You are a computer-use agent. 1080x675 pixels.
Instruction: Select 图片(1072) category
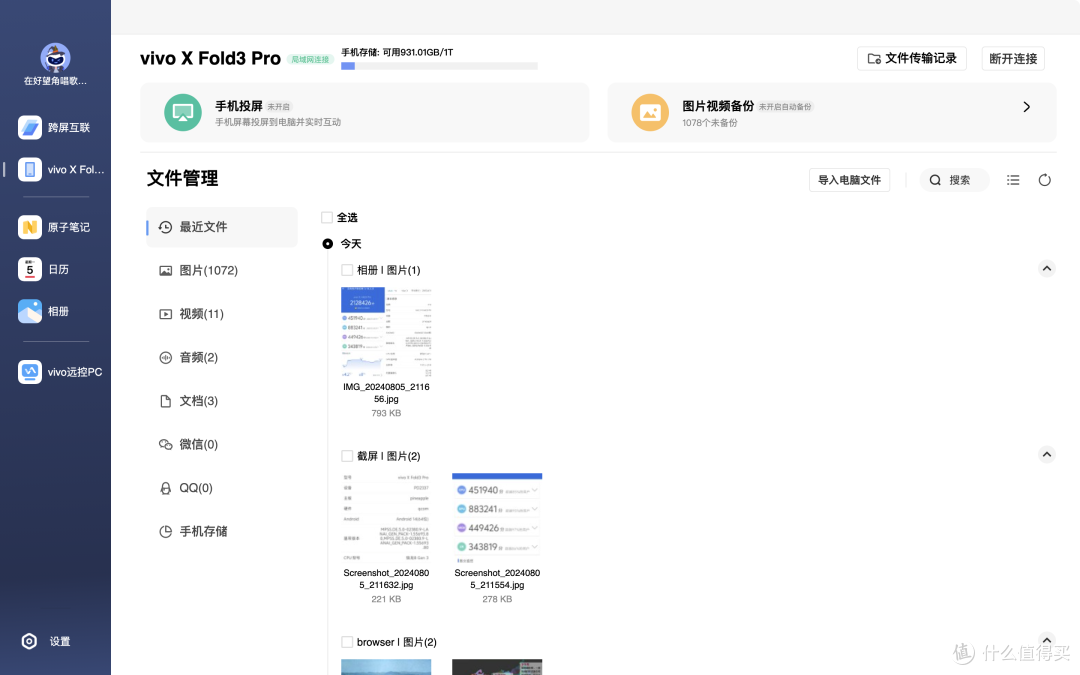pos(222,271)
